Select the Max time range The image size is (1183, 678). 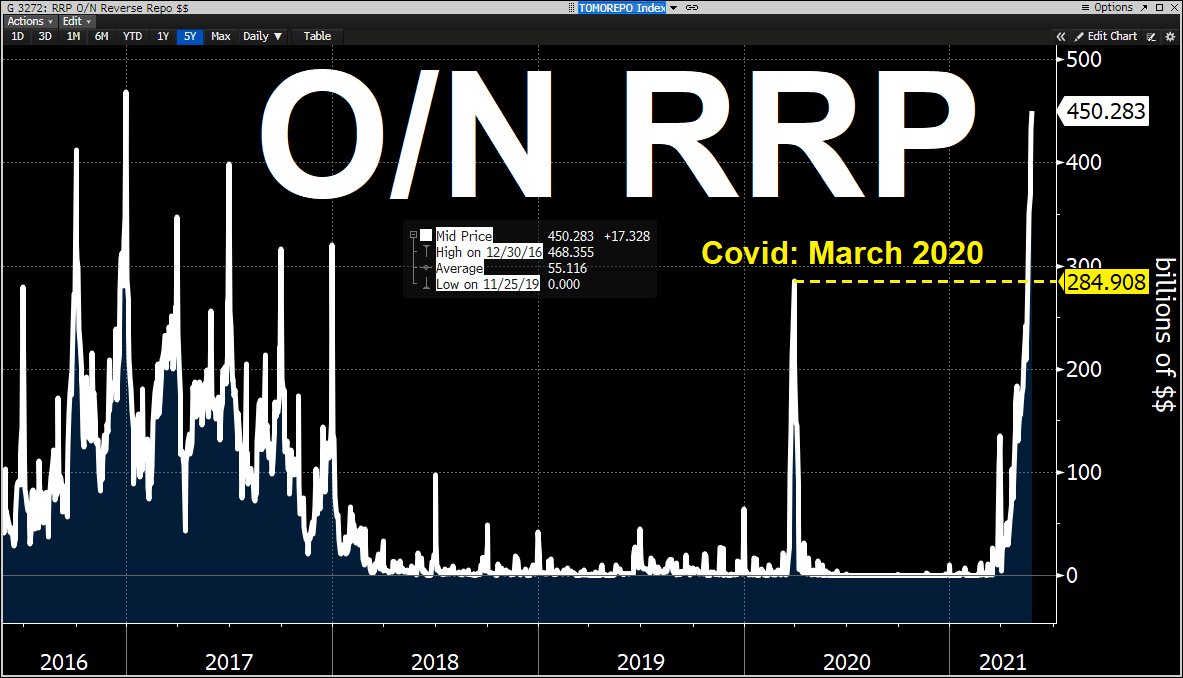pos(220,36)
